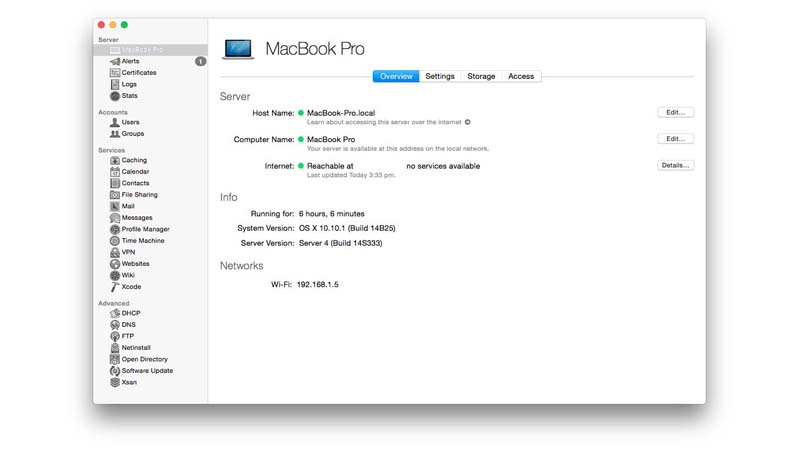Open the Open Directory icon
The image size is (800, 450).
[x=115, y=359]
